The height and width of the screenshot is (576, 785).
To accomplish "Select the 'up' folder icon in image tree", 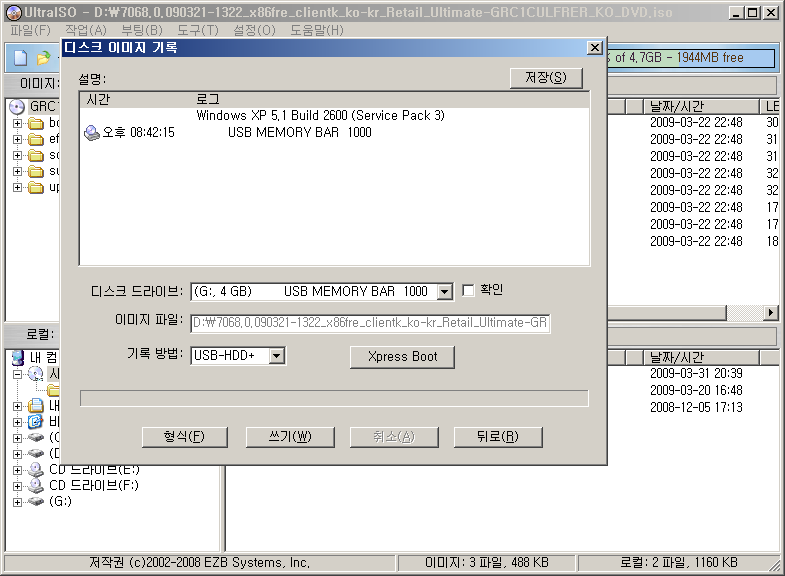I will point(36,187).
